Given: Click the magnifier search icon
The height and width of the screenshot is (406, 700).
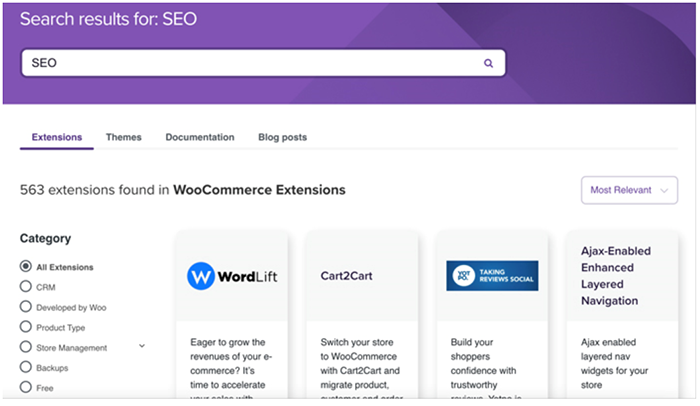Looking at the screenshot, I should point(488,63).
